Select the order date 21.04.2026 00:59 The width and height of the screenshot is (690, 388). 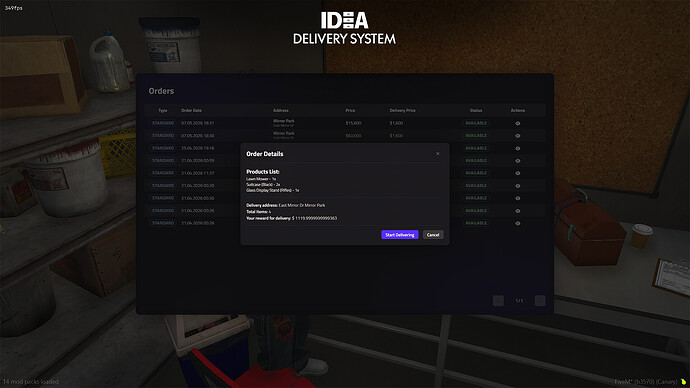[x=198, y=161]
